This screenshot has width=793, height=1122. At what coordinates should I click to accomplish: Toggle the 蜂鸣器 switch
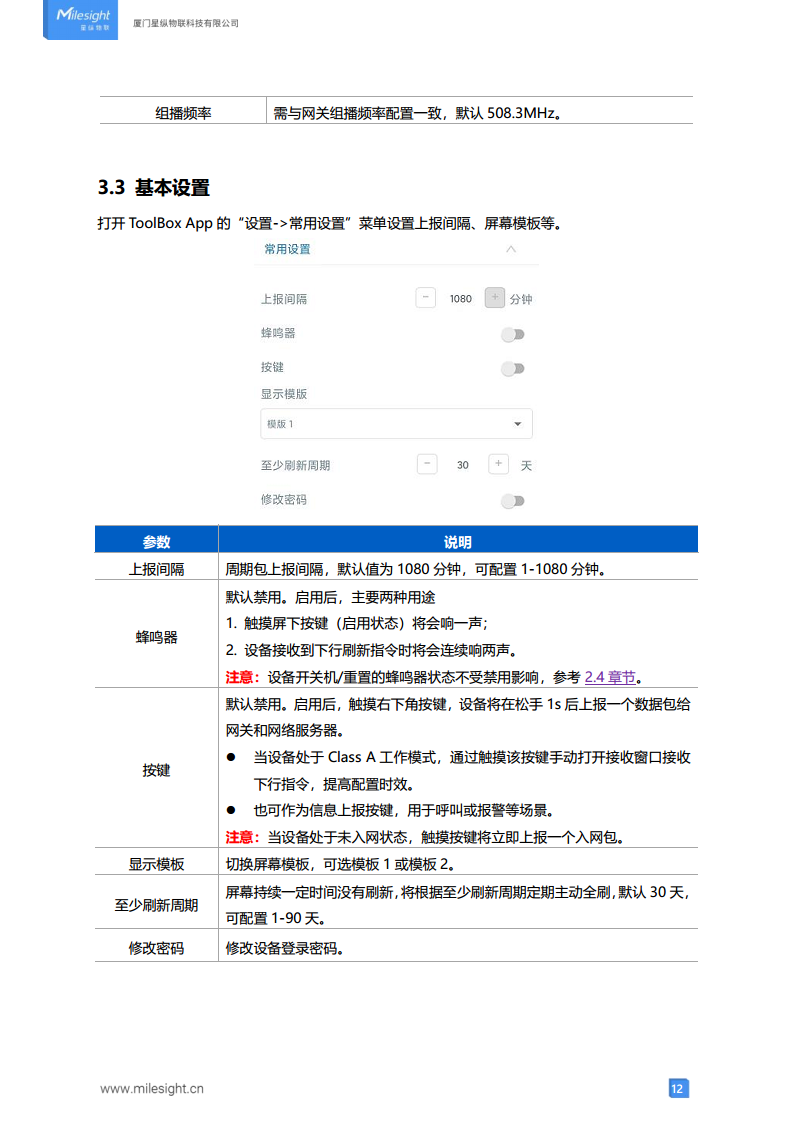[x=513, y=334]
